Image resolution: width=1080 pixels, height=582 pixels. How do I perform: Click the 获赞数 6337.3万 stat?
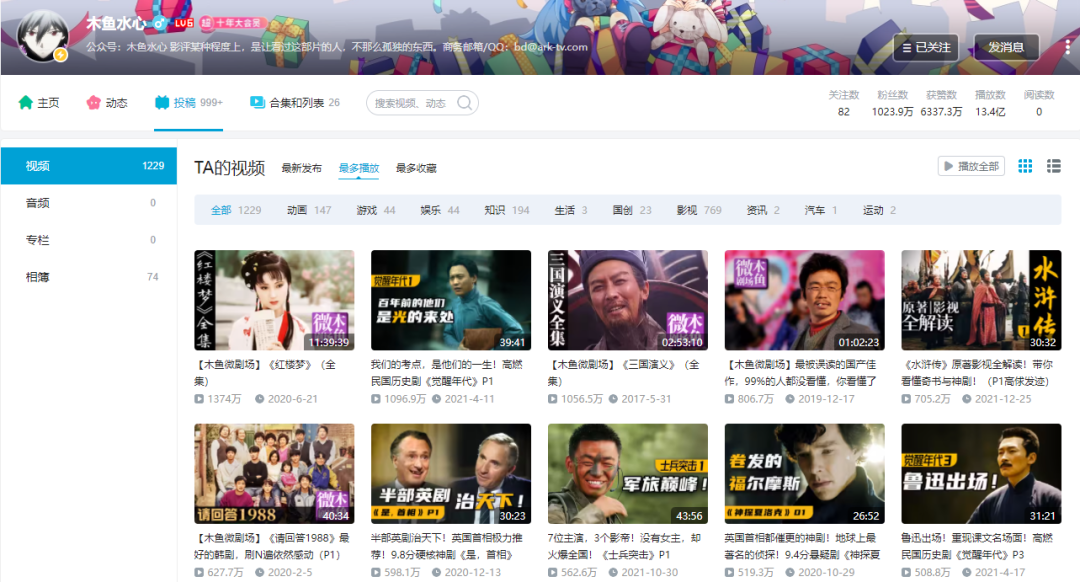click(941, 103)
